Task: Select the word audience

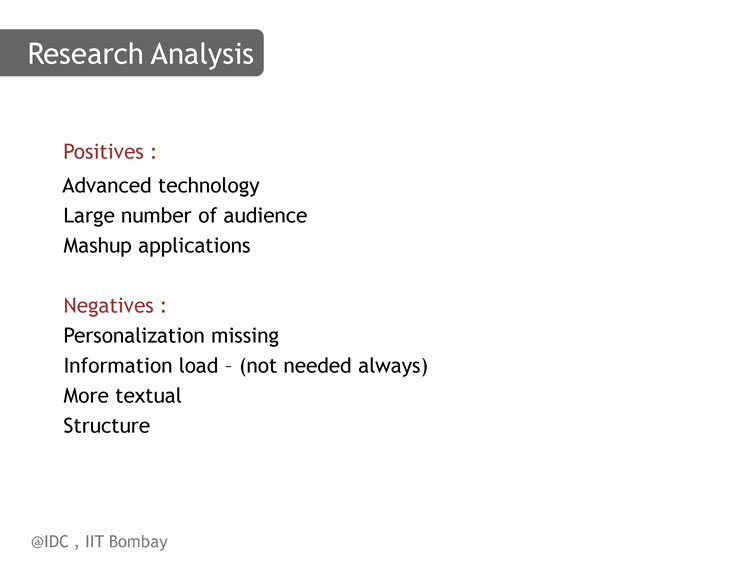Action: pos(265,216)
